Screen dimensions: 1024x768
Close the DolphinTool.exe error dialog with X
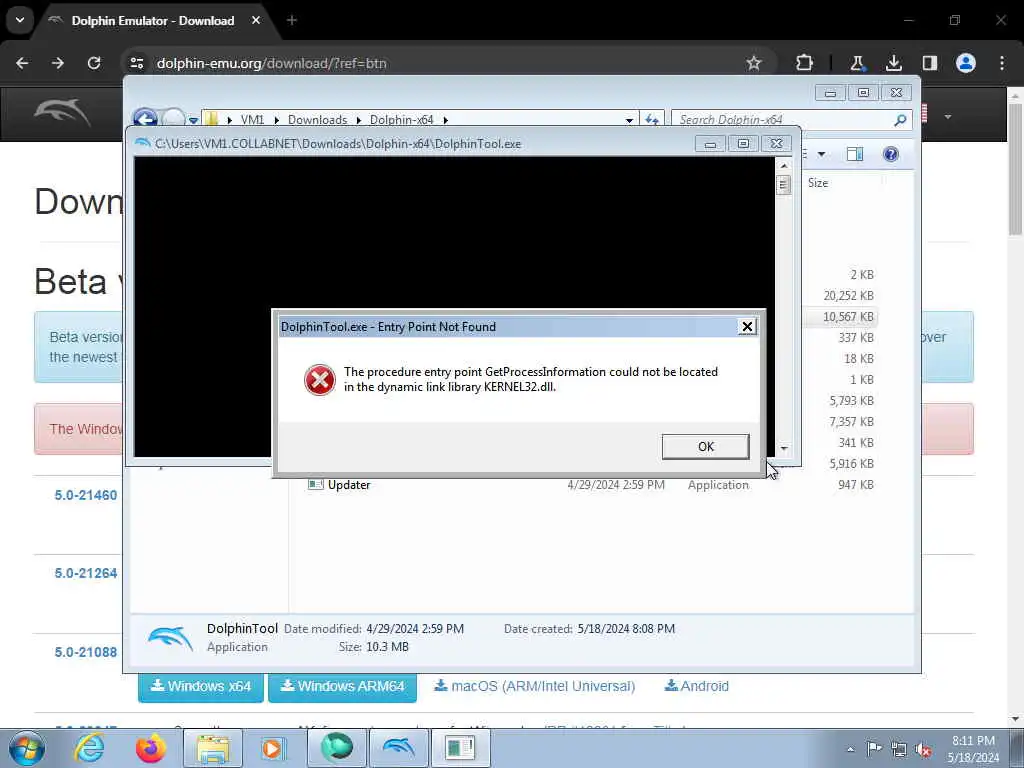pyautogui.click(x=747, y=327)
